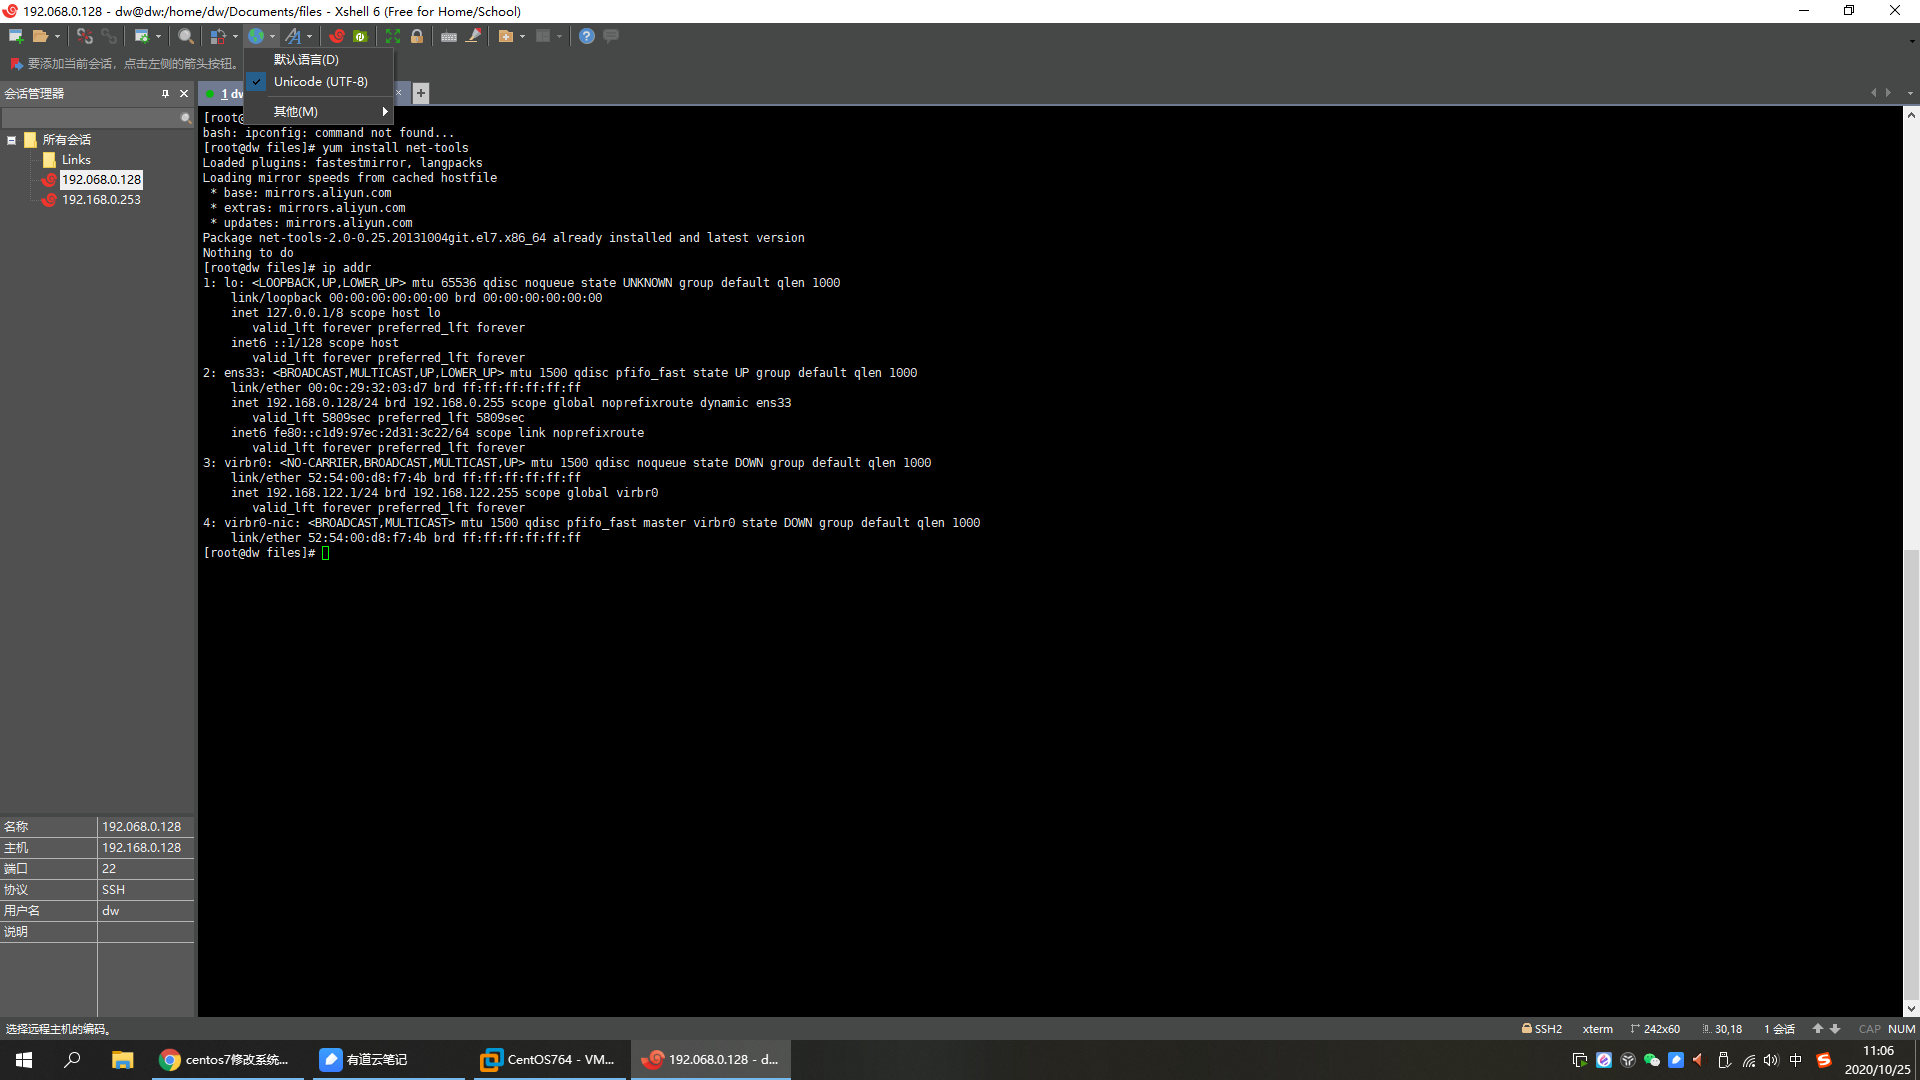Choose 默认语言(D) menu entry

click(x=306, y=60)
